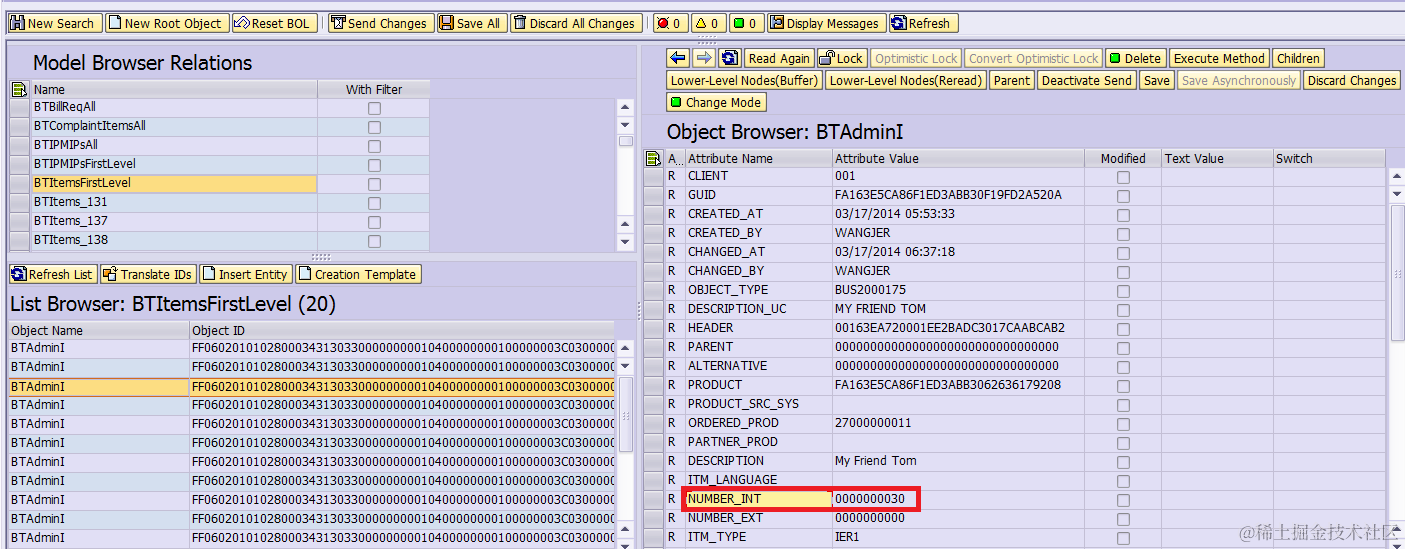1405x549 pixels.
Task: Click the top toolbar Refresh button
Action: click(921, 23)
